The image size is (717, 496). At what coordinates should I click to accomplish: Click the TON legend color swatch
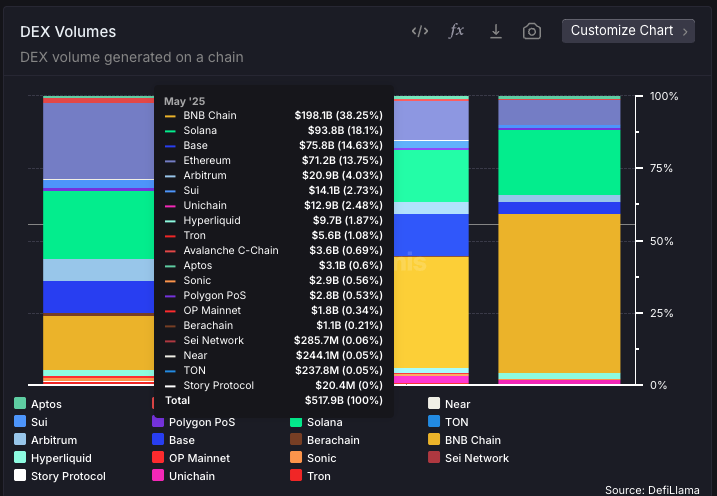point(434,421)
